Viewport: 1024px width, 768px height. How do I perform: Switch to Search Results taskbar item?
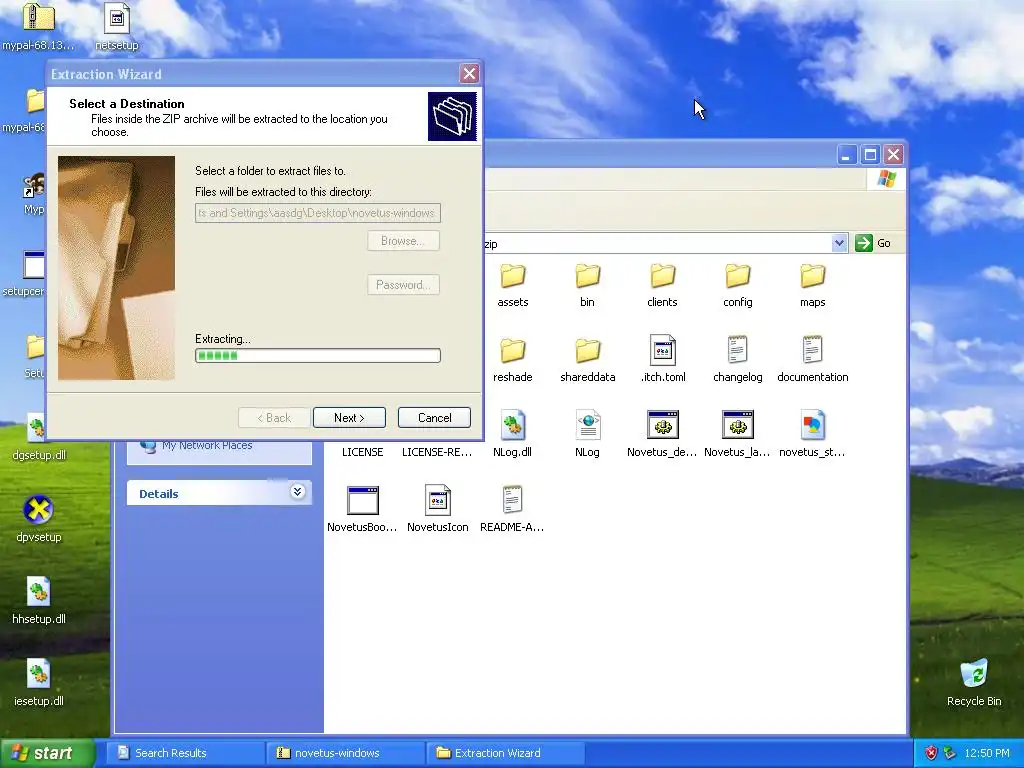184,753
